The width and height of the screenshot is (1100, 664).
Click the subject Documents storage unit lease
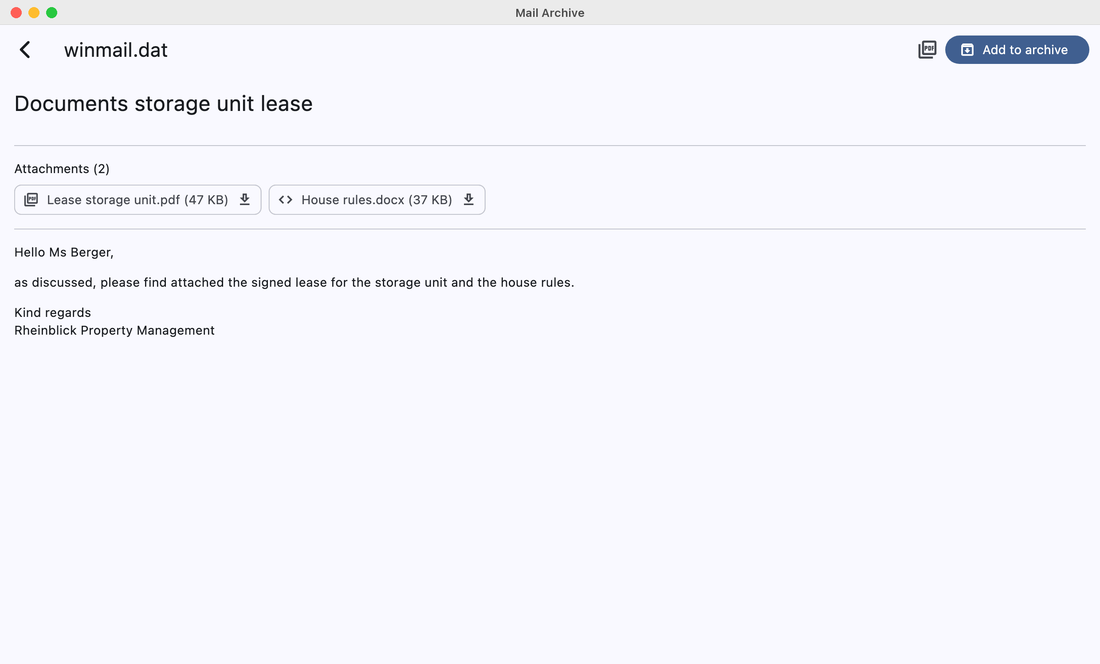point(163,104)
